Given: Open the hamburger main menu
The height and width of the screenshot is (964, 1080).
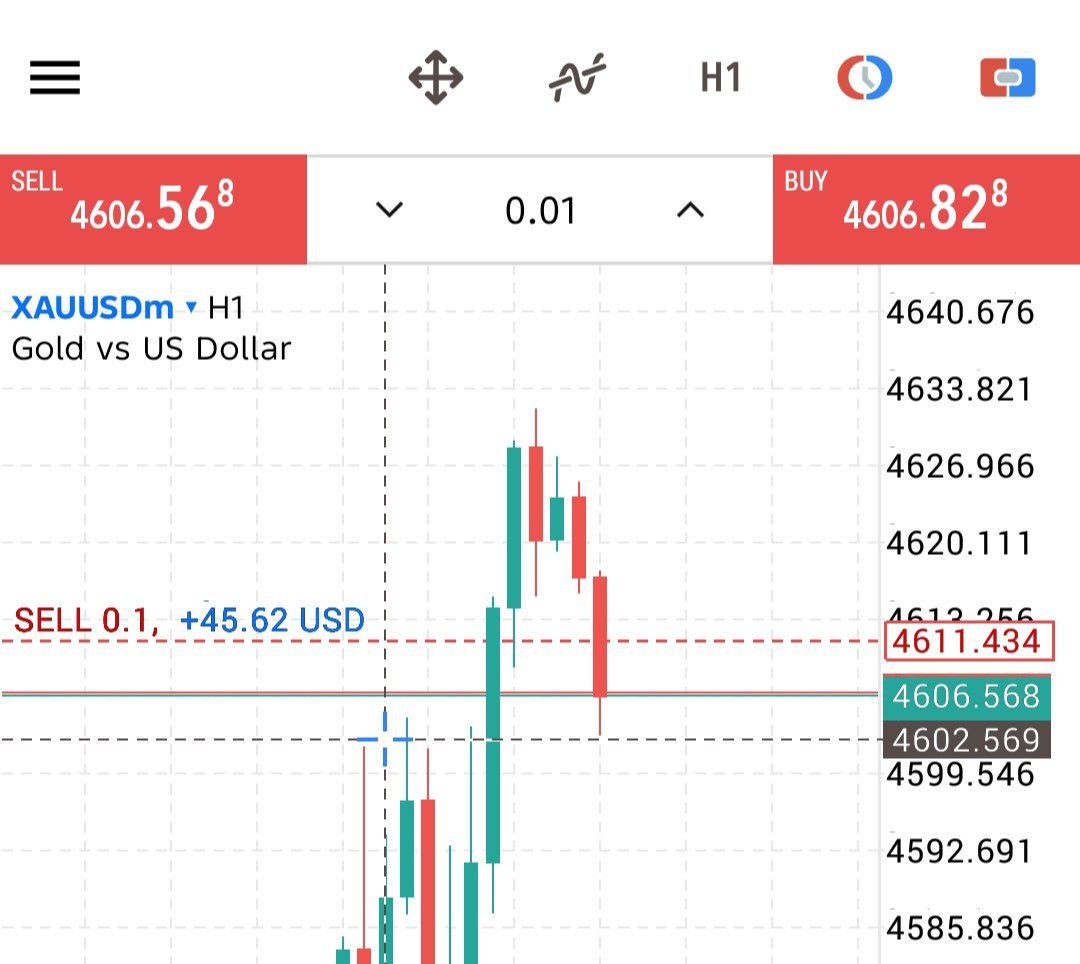Looking at the screenshot, I should click(x=55, y=77).
